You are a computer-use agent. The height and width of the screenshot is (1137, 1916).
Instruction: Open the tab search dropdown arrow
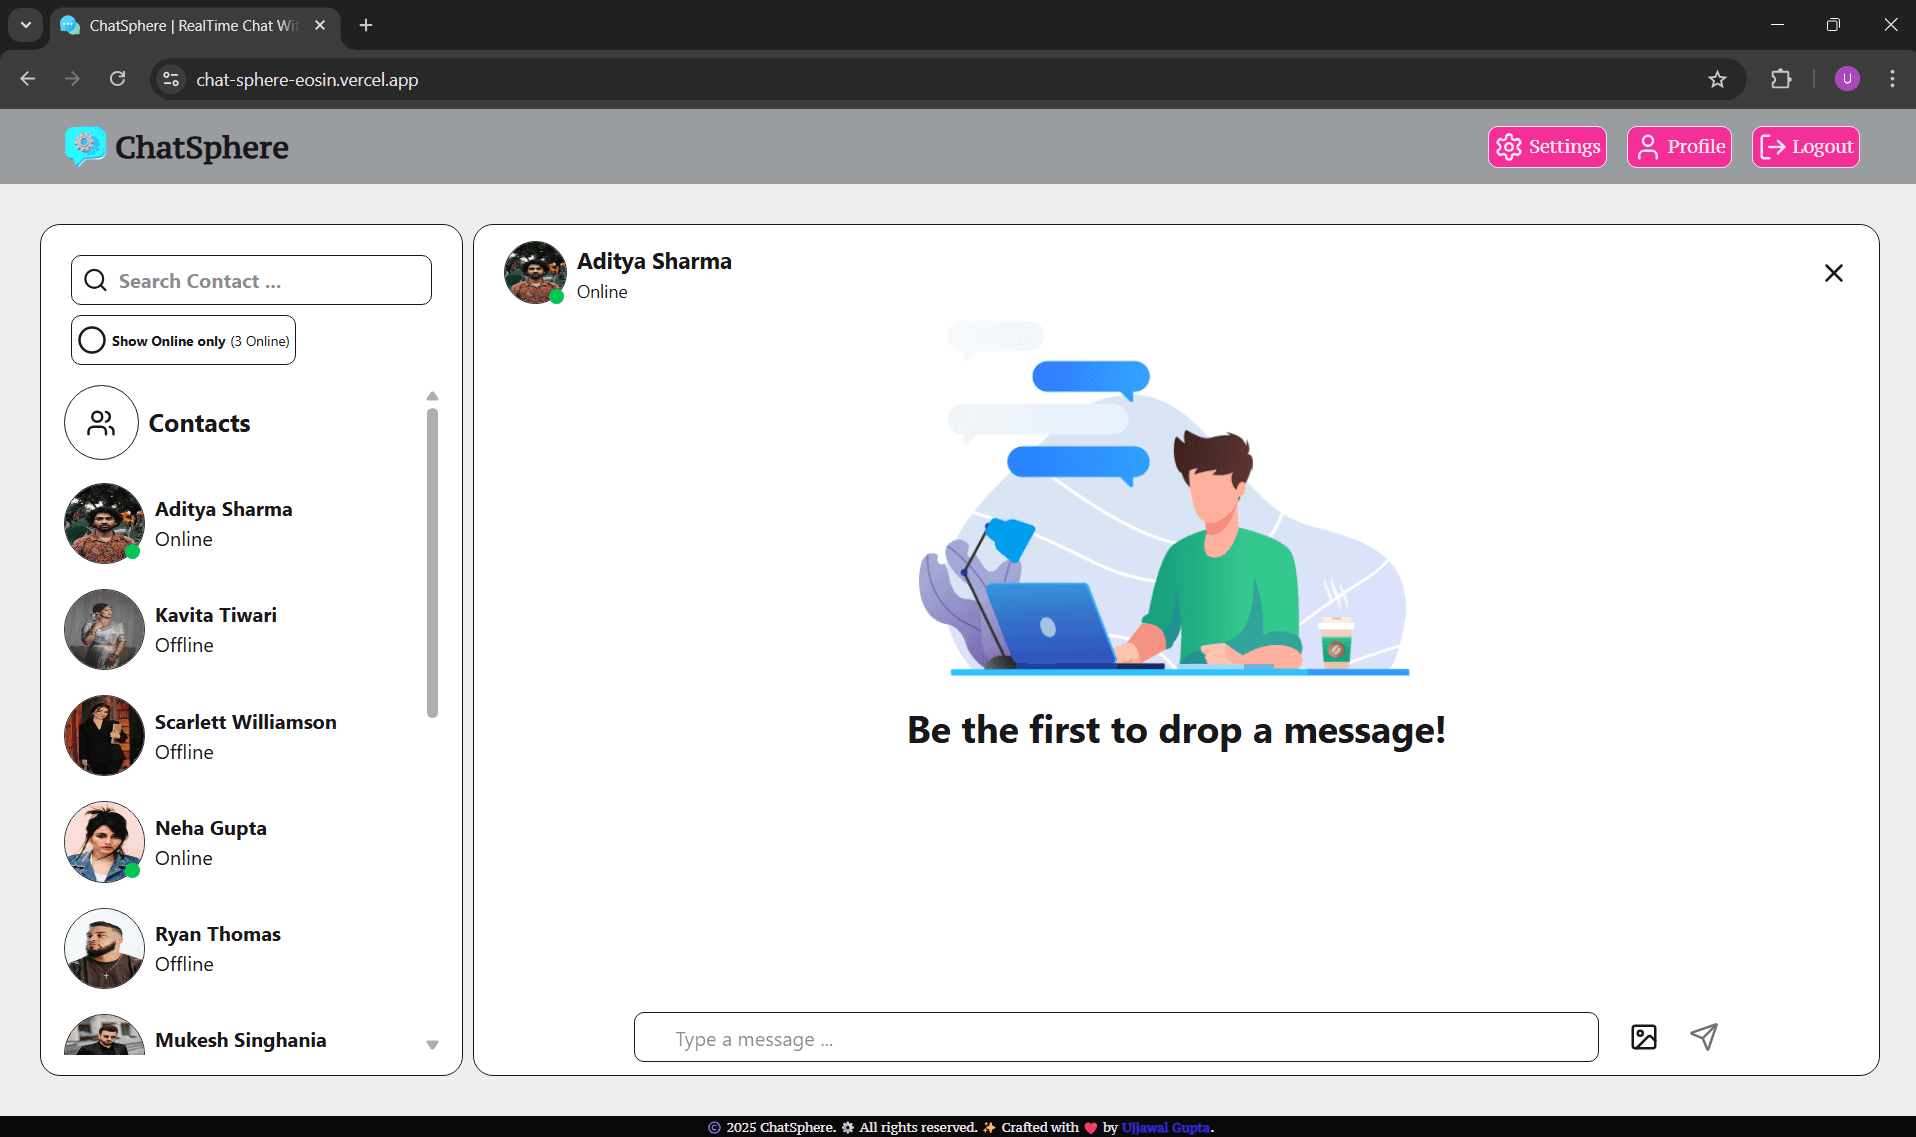click(25, 25)
